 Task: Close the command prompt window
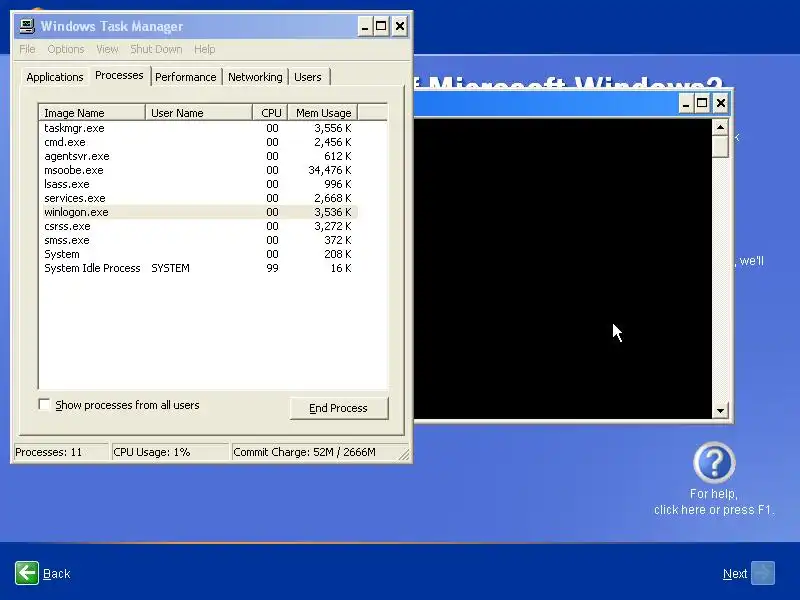coord(720,104)
